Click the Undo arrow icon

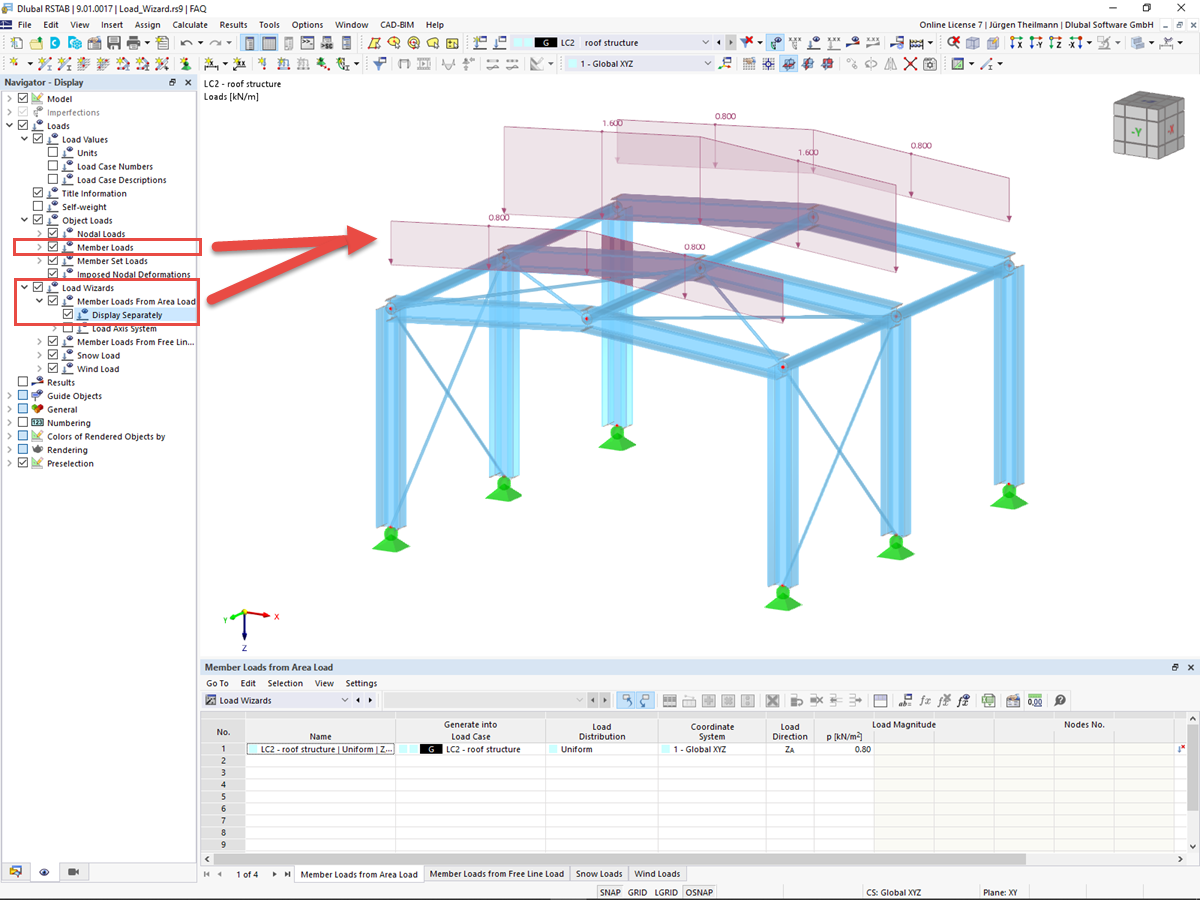[x=186, y=43]
